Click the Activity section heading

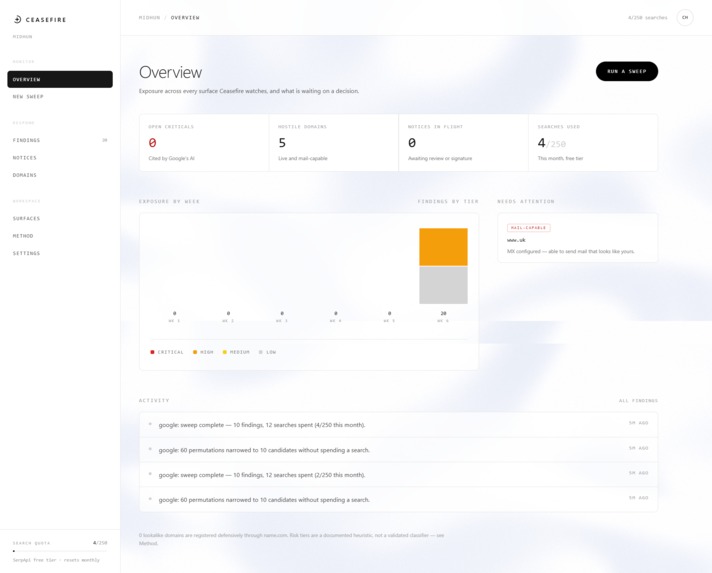(x=154, y=400)
